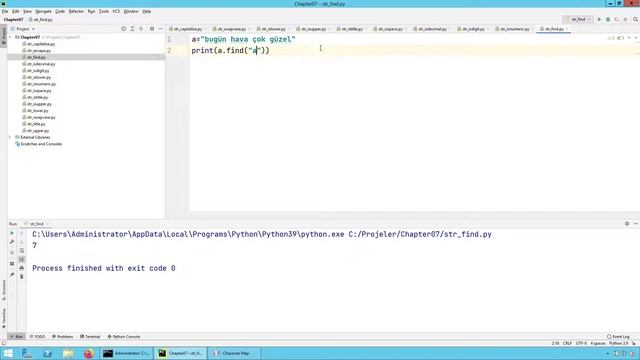Open str_upper.py in project tree
The image size is (640, 360).
tap(38, 131)
